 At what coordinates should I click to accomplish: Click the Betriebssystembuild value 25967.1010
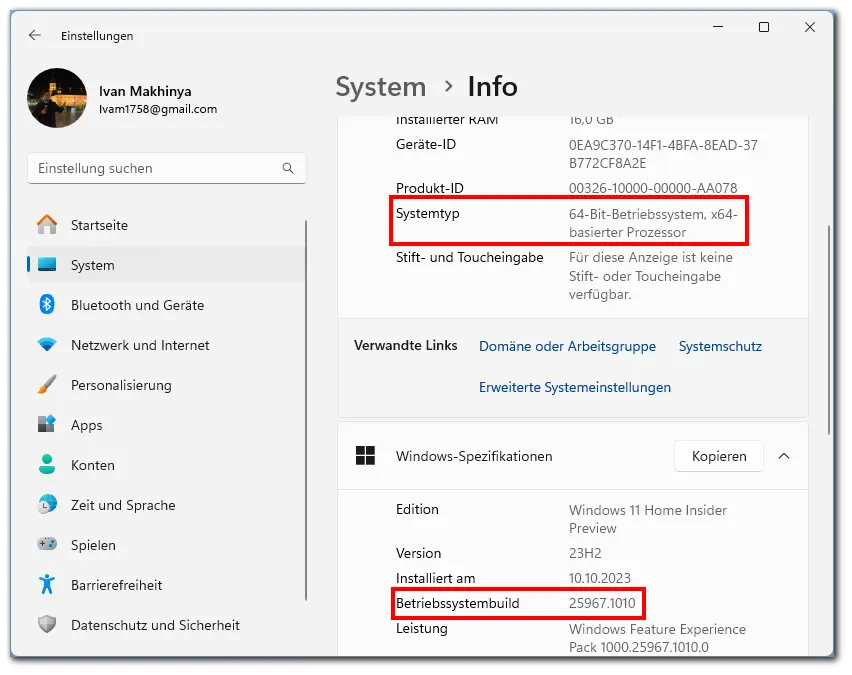(x=602, y=603)
